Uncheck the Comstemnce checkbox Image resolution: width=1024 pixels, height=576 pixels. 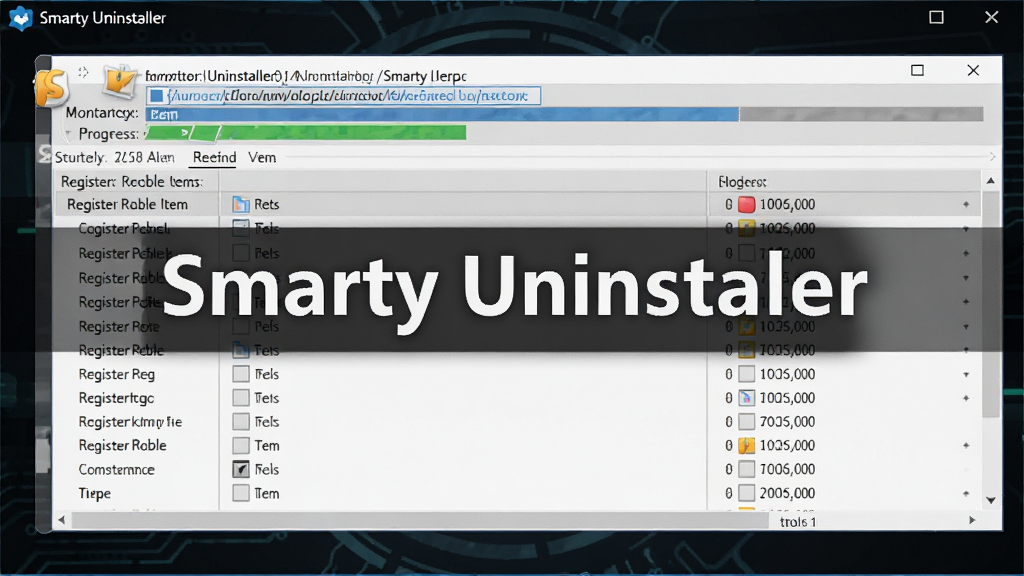click(x=241, y=470)
